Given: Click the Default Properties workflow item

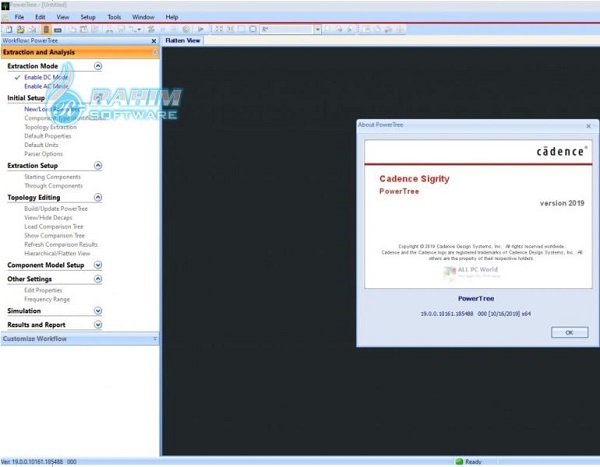Looking at the screenshot, I should point(48,136).
